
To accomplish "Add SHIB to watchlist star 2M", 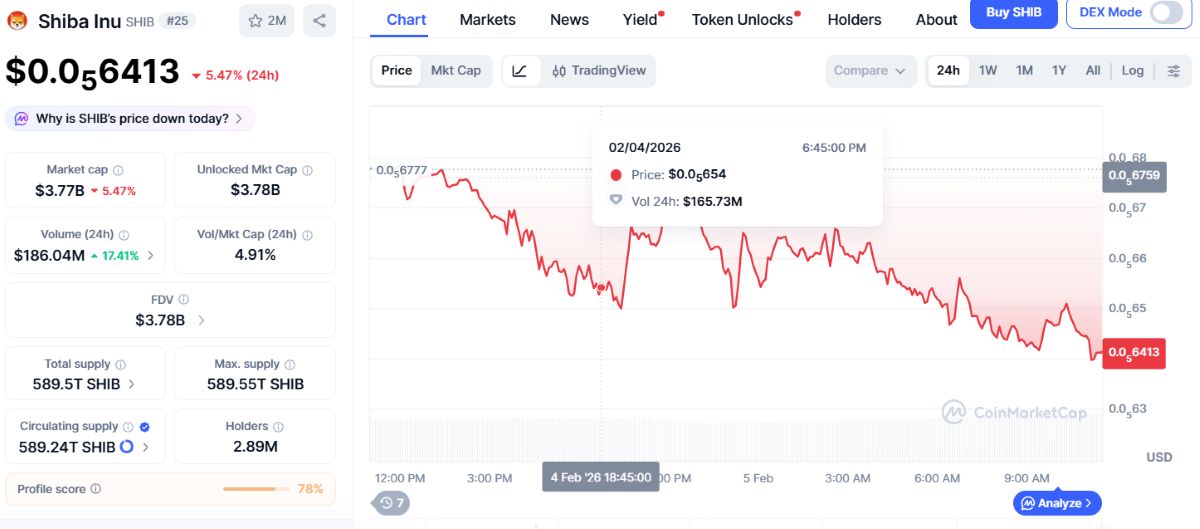I will 267,20.
